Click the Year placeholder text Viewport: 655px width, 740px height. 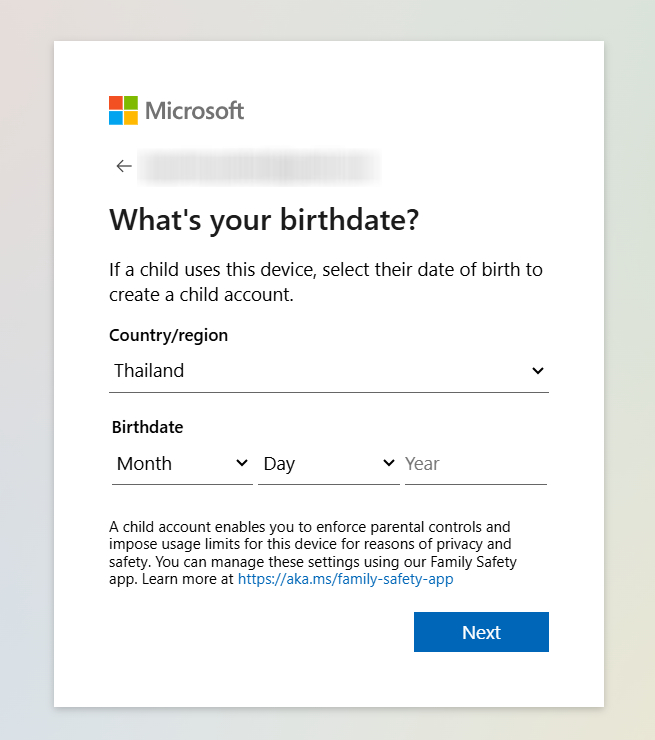click(422, 464)
